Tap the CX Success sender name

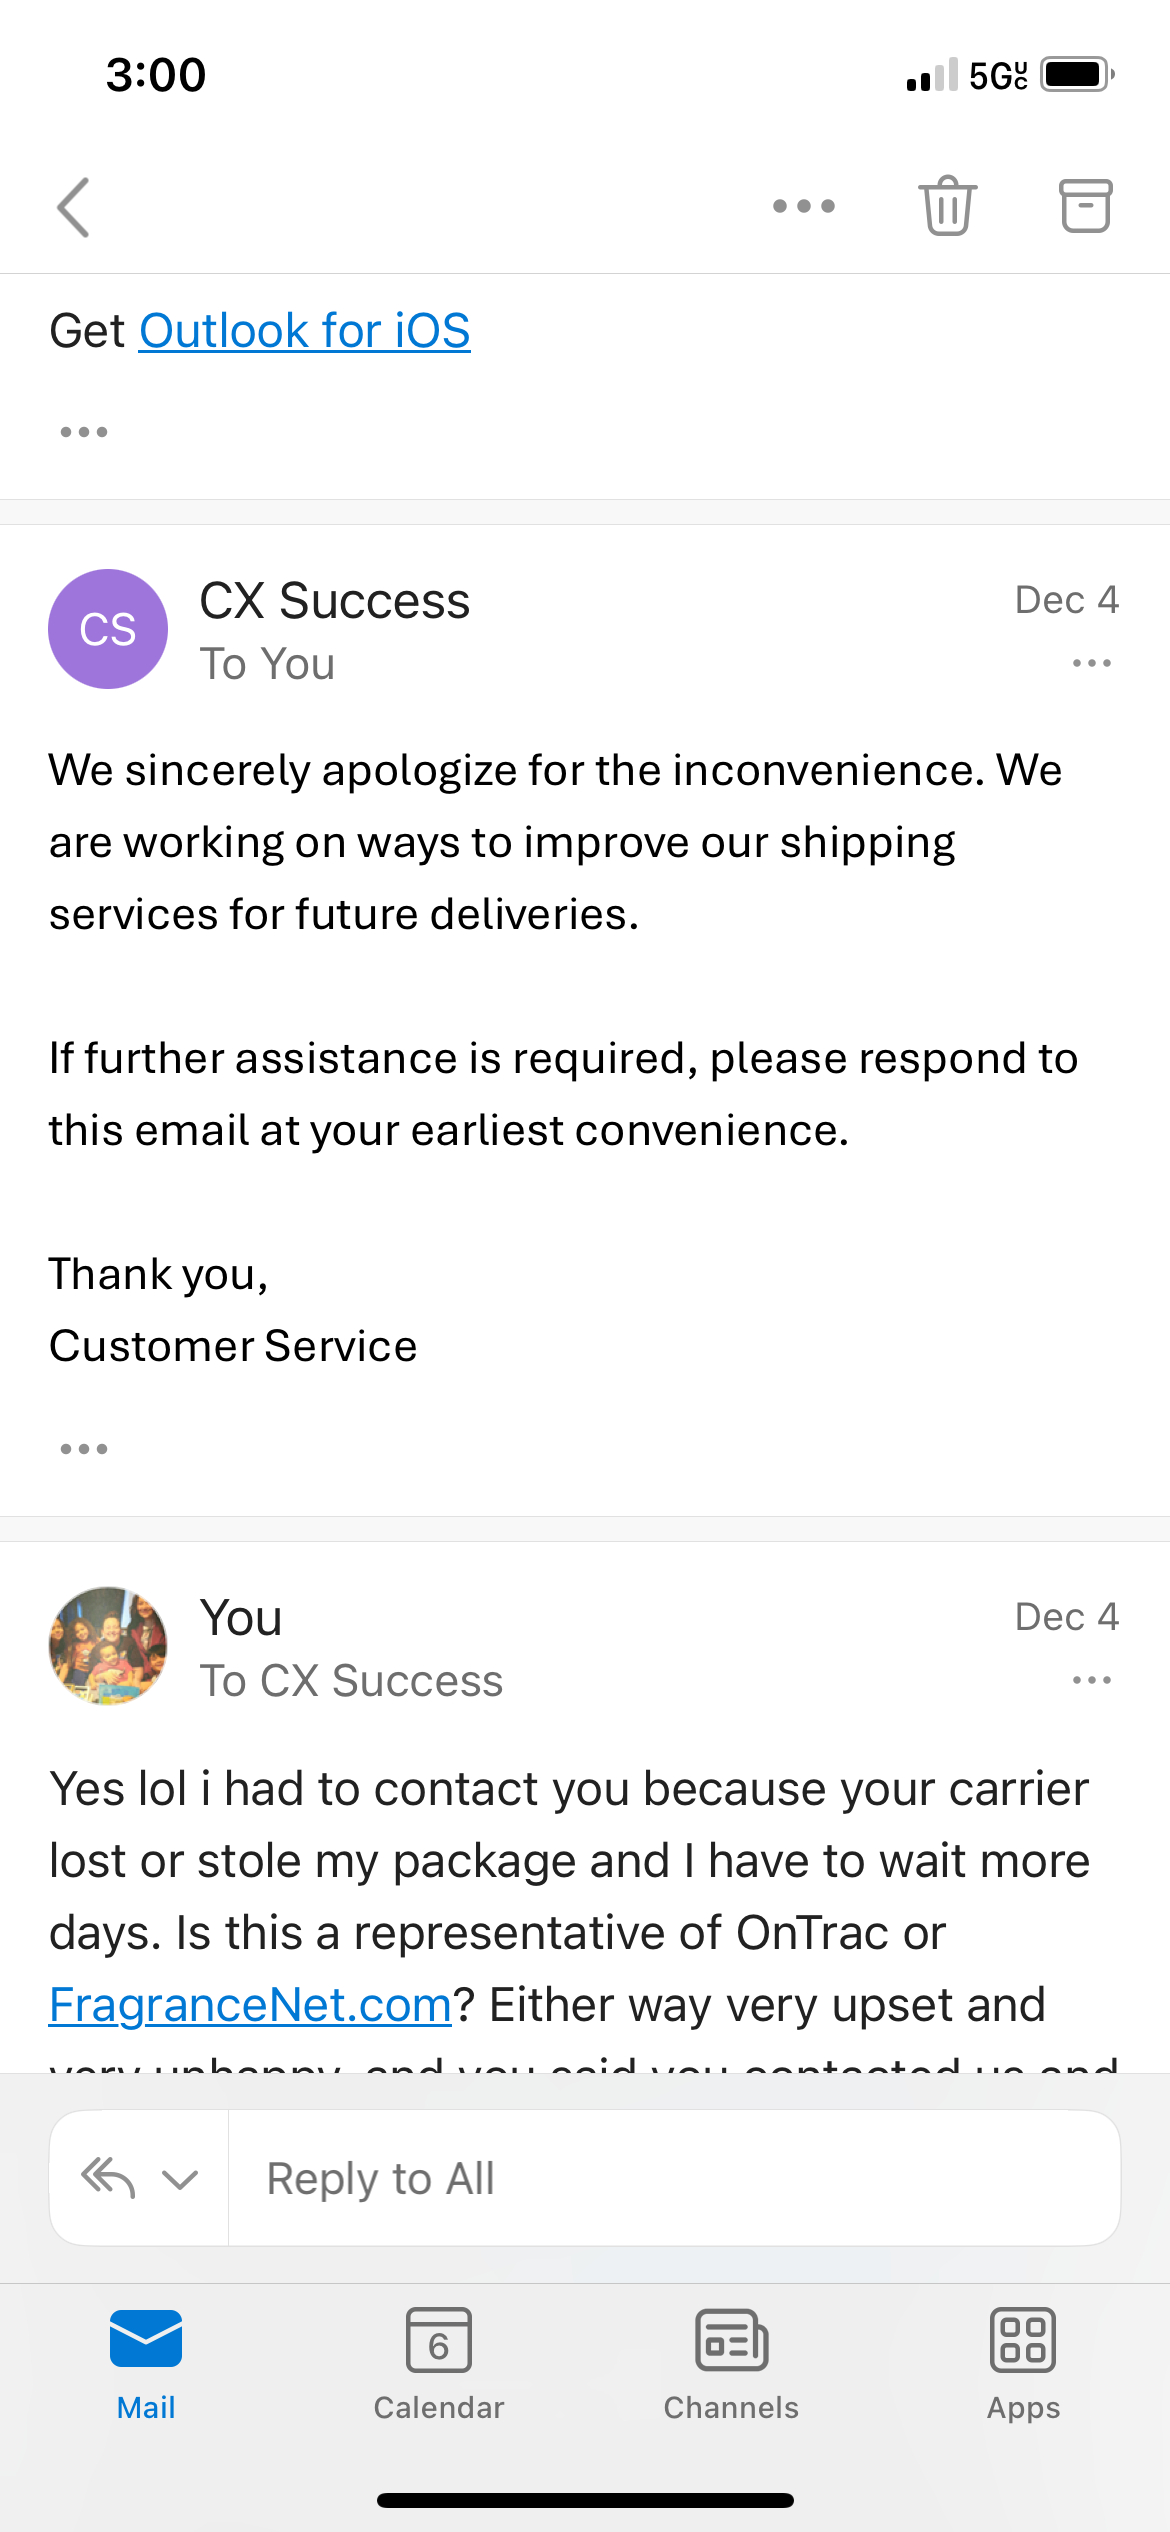[x=334, y=601]
